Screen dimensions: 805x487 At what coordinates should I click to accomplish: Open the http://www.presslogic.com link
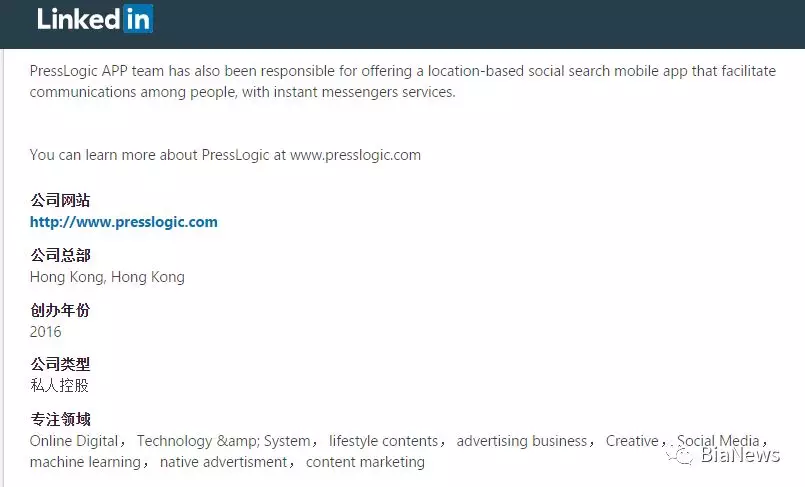[124, 222]
